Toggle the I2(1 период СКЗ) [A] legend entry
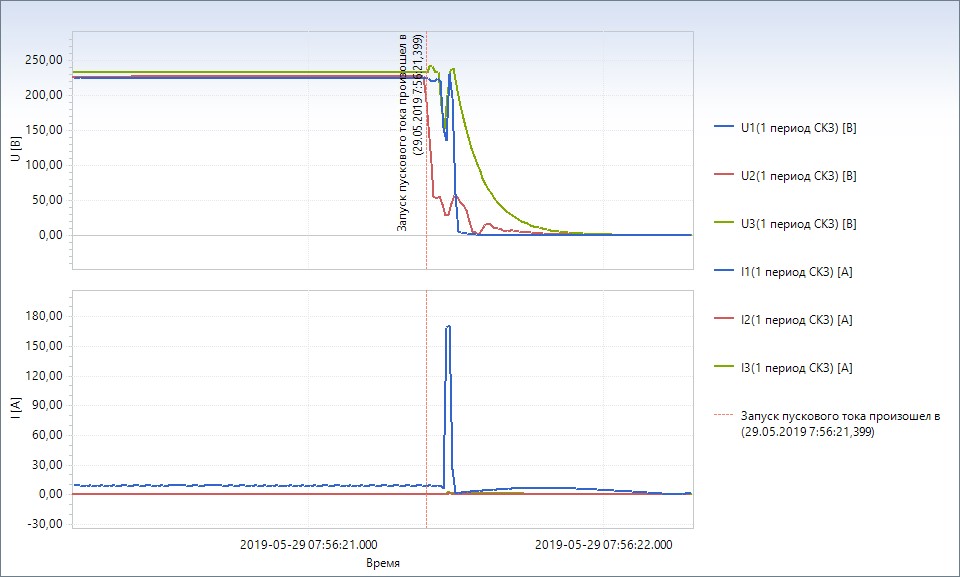 click(x=796, y=319)
